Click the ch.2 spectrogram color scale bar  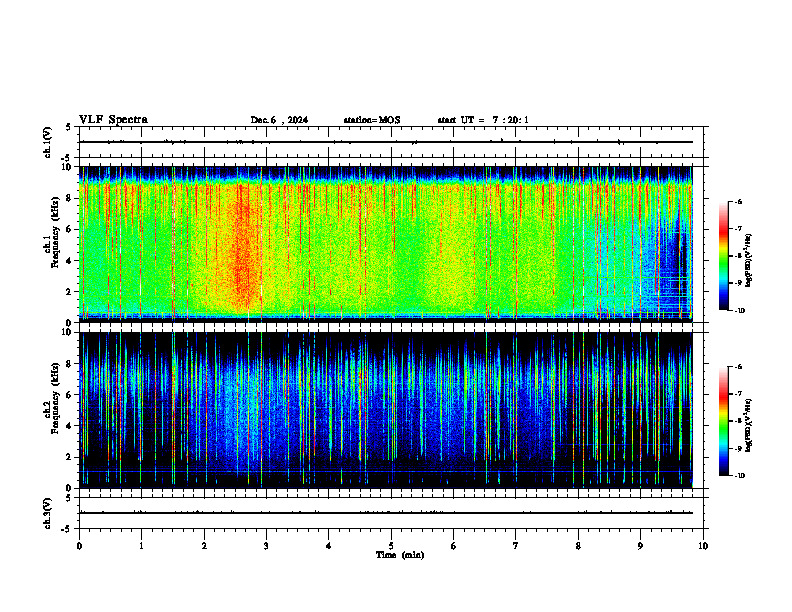[x=723, y=421]
